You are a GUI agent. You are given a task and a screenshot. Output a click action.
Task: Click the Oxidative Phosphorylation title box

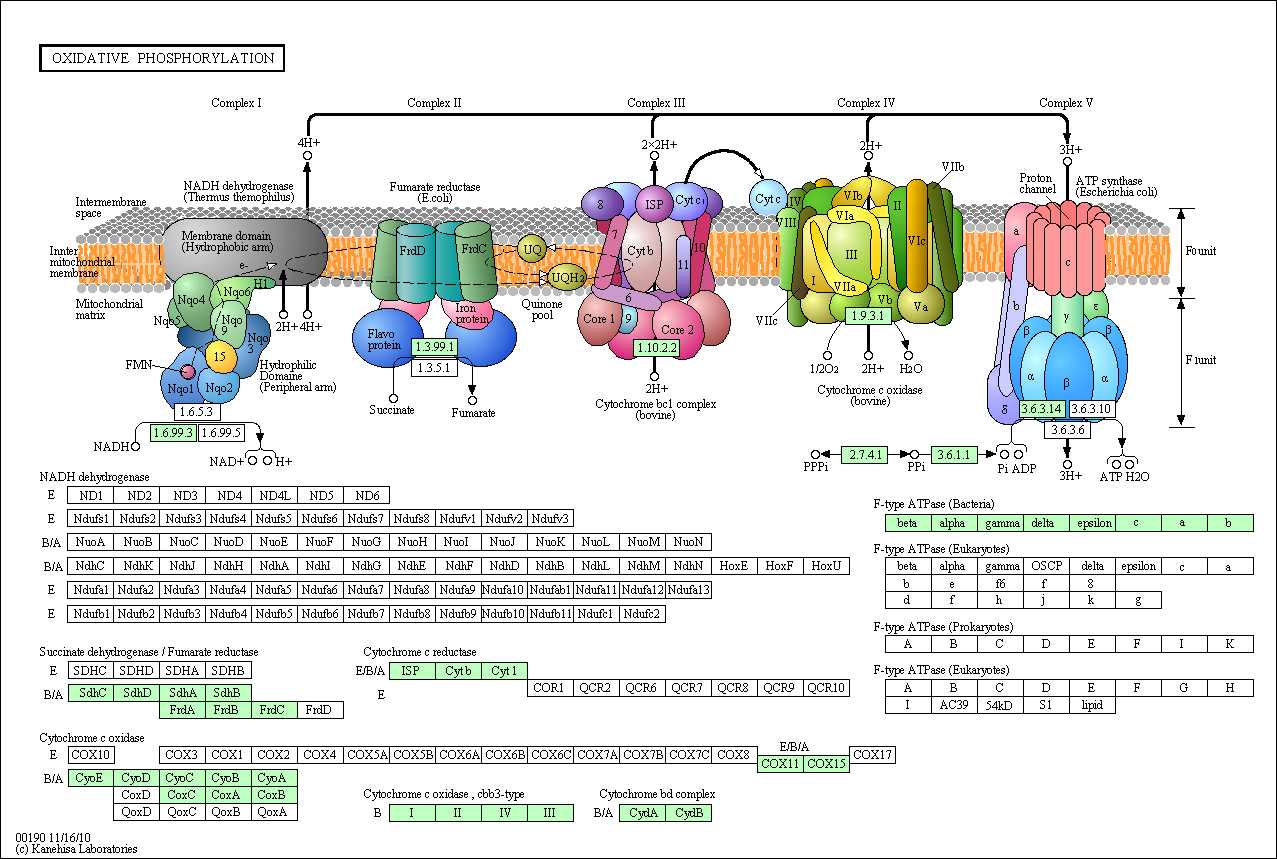tap(162, 58)
